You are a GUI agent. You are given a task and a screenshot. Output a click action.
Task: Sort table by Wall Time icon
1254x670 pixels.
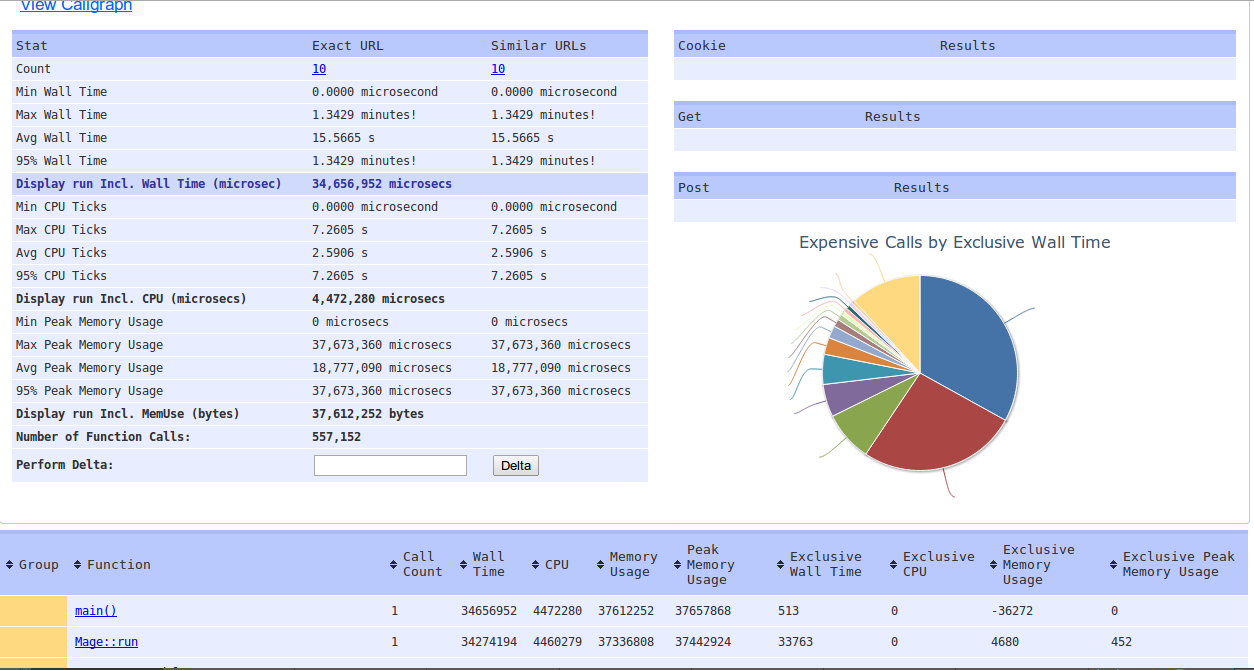tap(464, 565)
